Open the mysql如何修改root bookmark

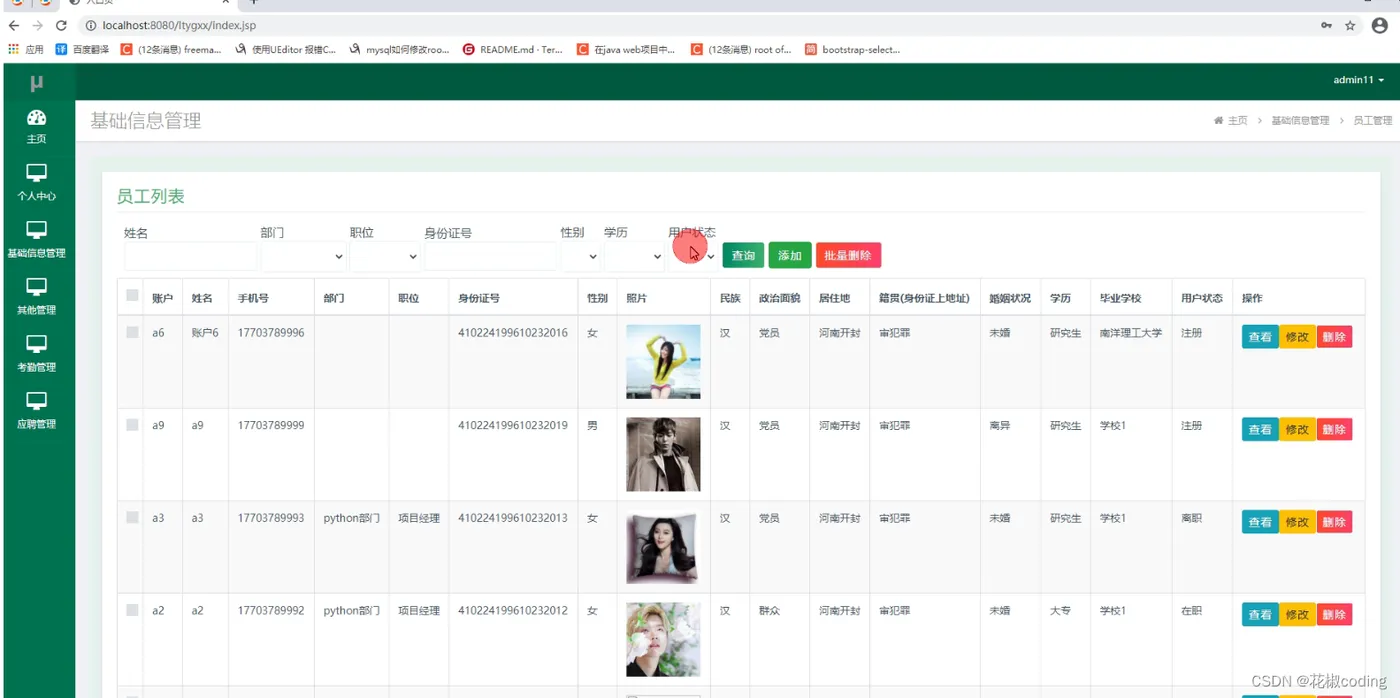coord(399,49)
